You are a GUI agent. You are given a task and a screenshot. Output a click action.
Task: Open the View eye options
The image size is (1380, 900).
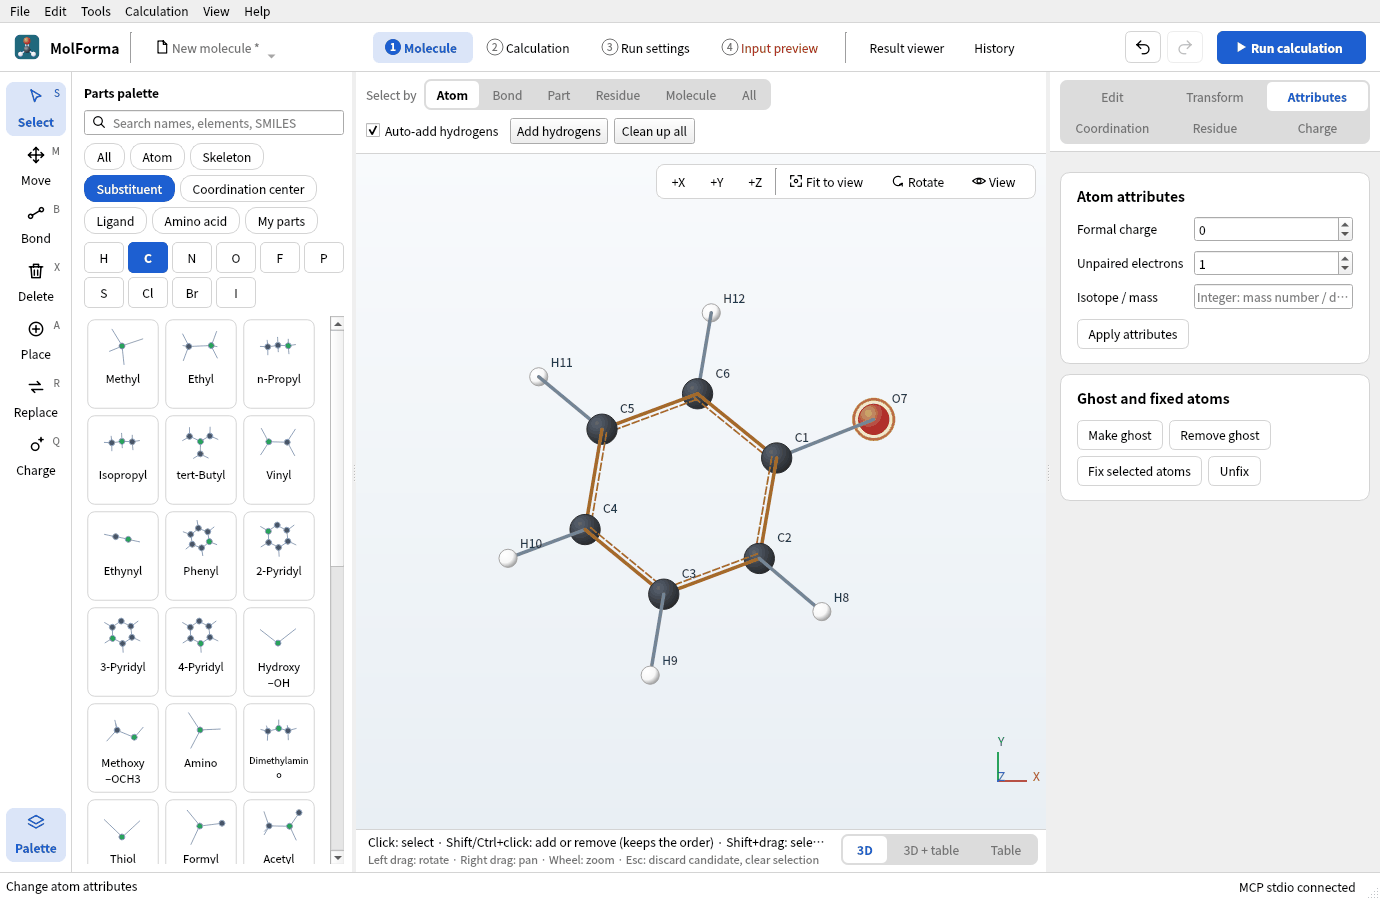point(993,182)
